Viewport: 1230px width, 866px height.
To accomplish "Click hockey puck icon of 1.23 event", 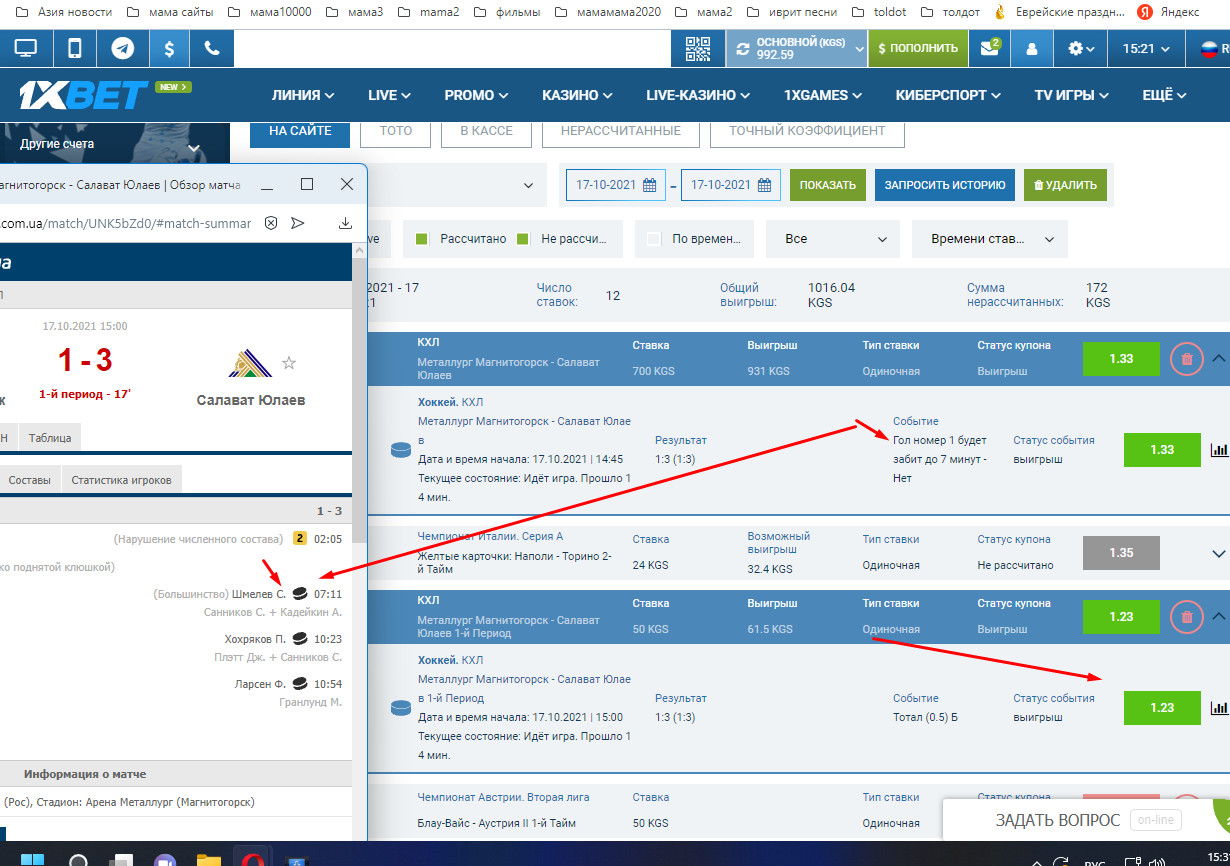I will click(x=400, y=708).
